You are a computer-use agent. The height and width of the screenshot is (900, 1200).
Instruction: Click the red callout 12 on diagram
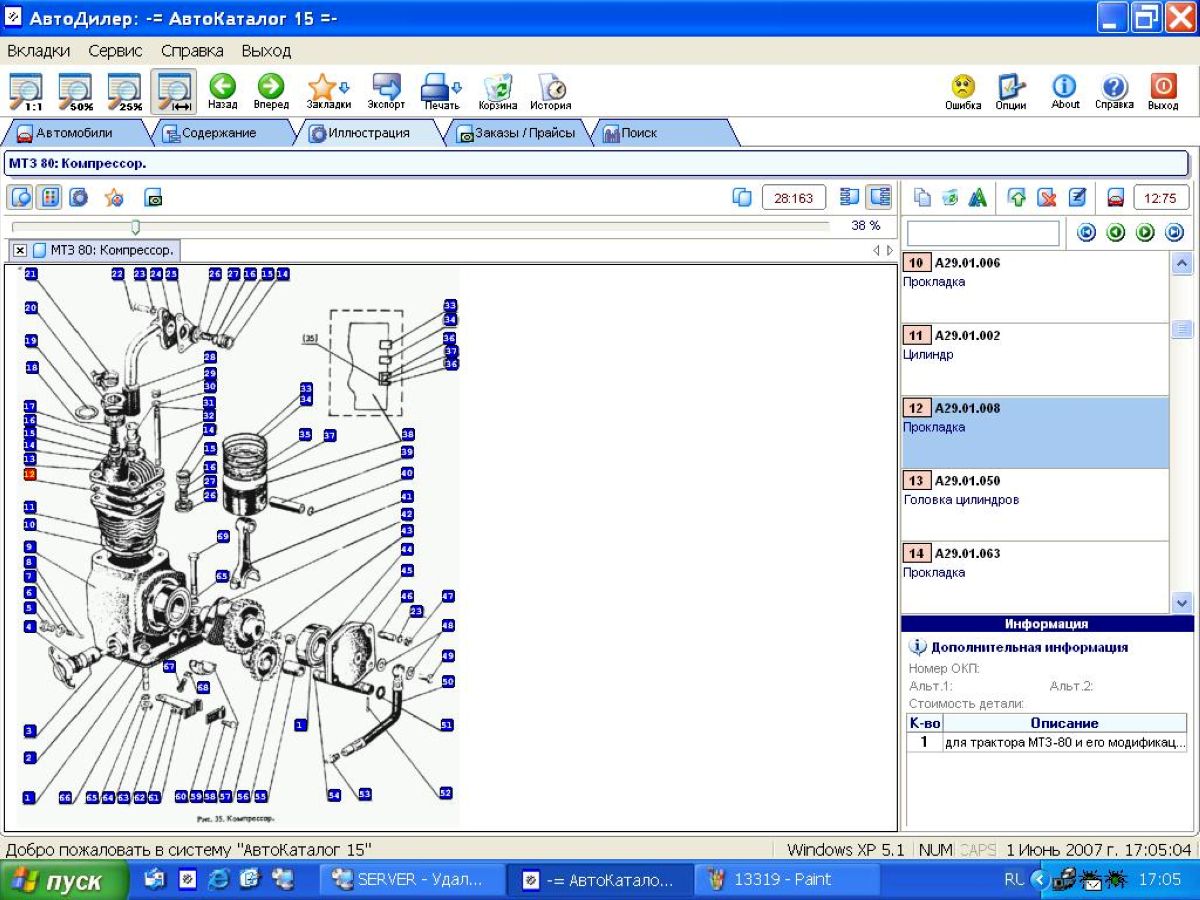pos(30,474)
